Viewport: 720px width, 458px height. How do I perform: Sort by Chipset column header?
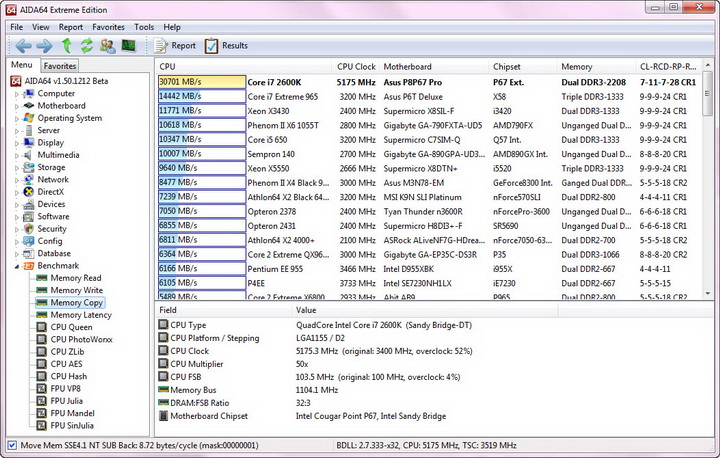pos(523,67)
